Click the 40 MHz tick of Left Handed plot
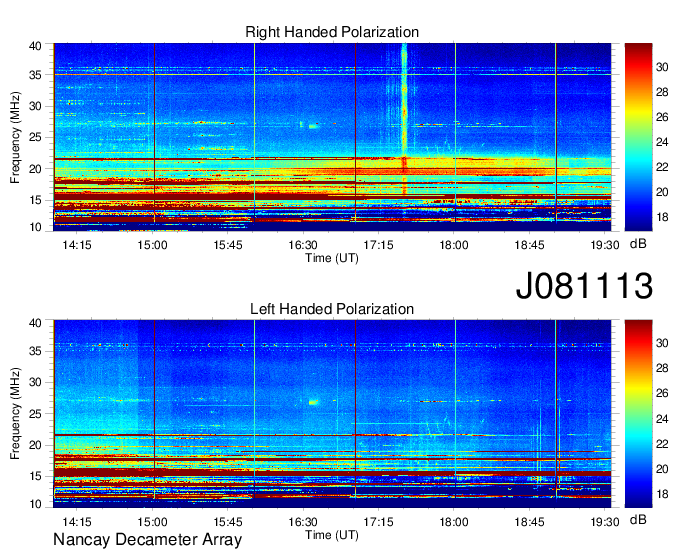The height and width of the screenshot is (552, 680). [35, 323]
